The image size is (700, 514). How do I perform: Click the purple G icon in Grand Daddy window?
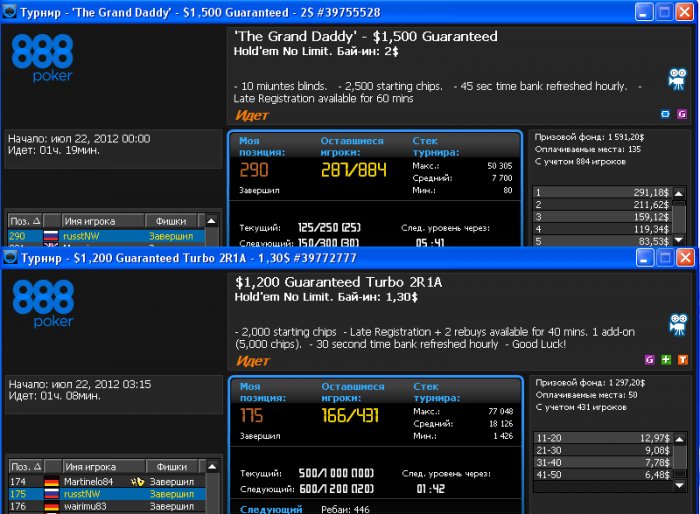682,114
